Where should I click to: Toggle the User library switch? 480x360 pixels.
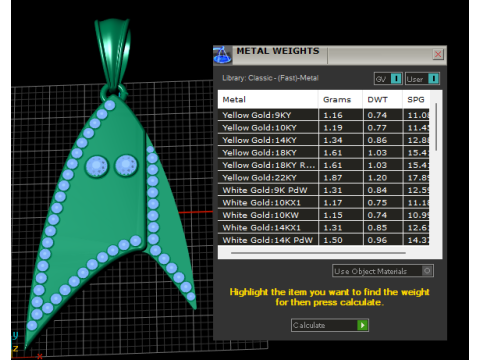tap(422, 79)
